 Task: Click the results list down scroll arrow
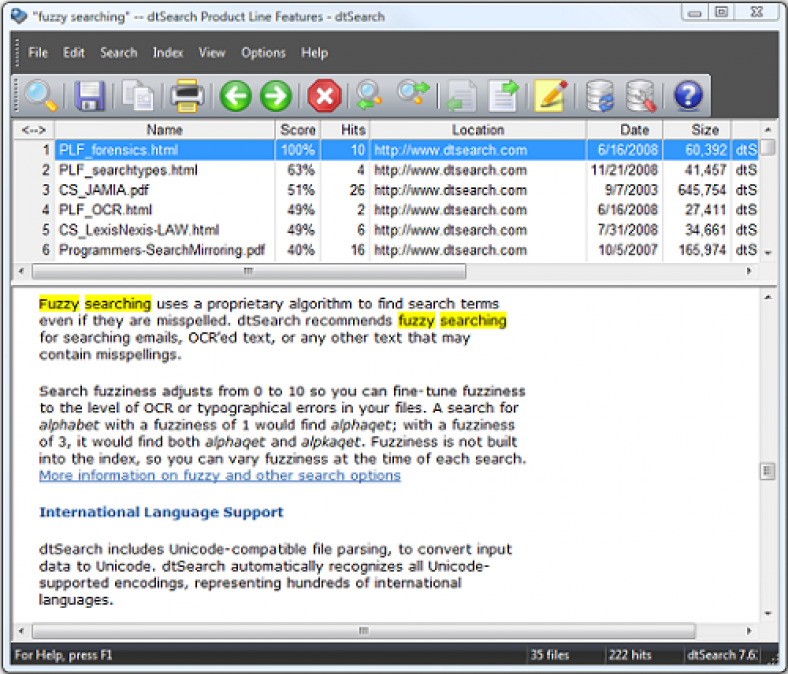tap(768, 253)
